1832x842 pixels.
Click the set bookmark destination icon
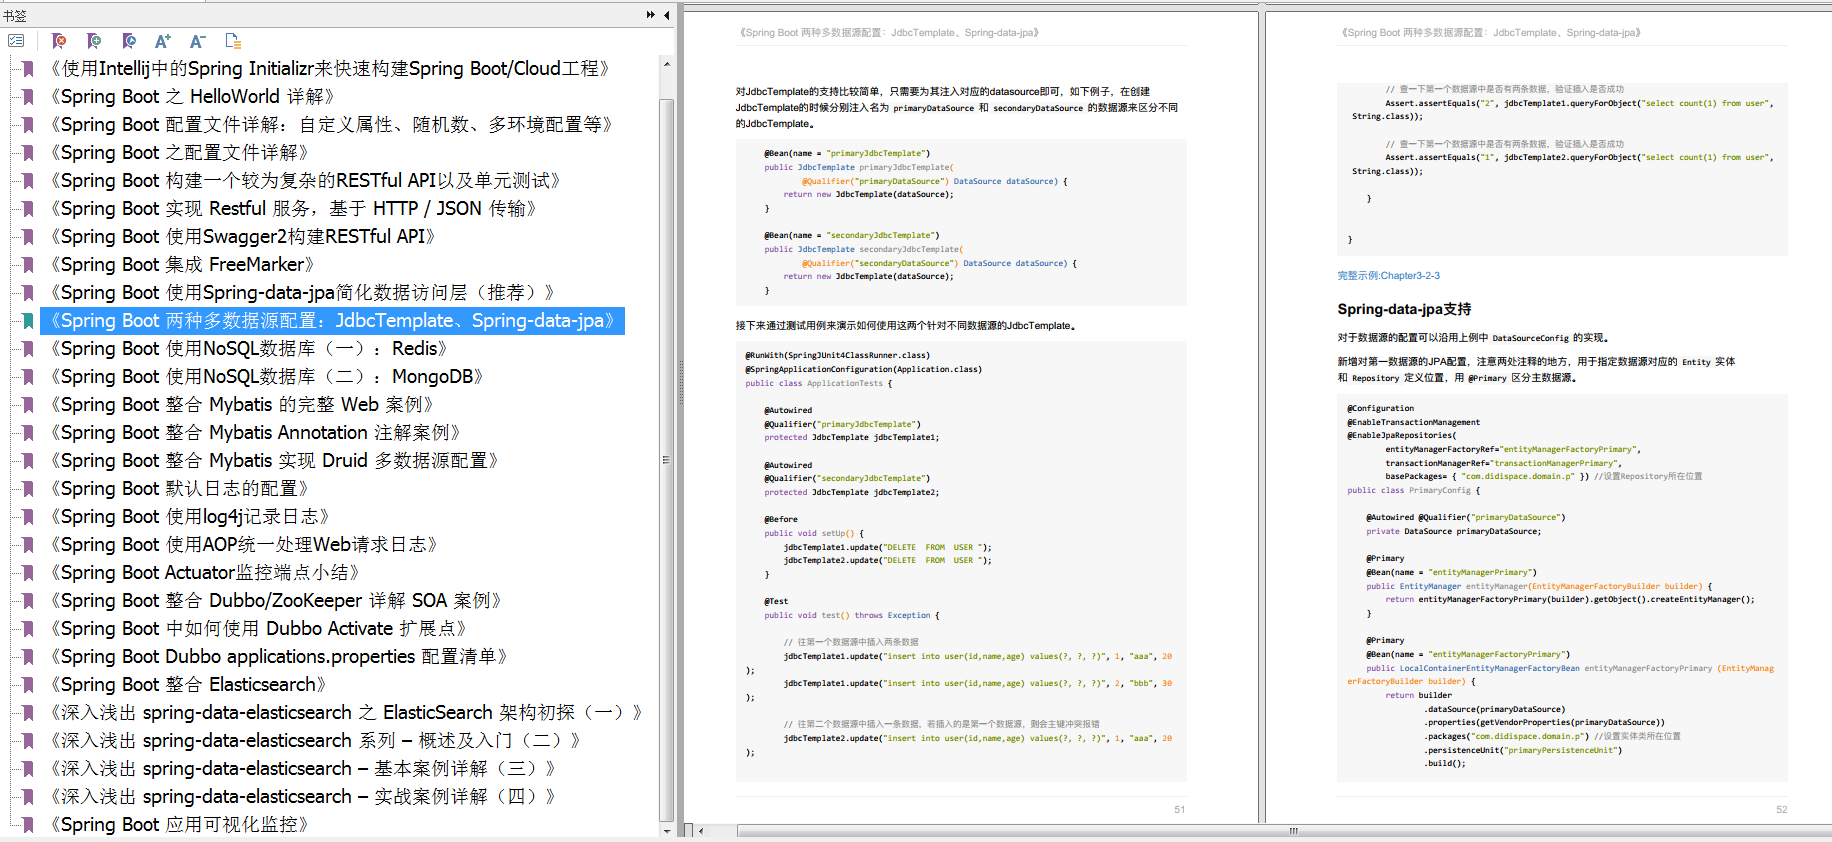click(x=129, y=41)
